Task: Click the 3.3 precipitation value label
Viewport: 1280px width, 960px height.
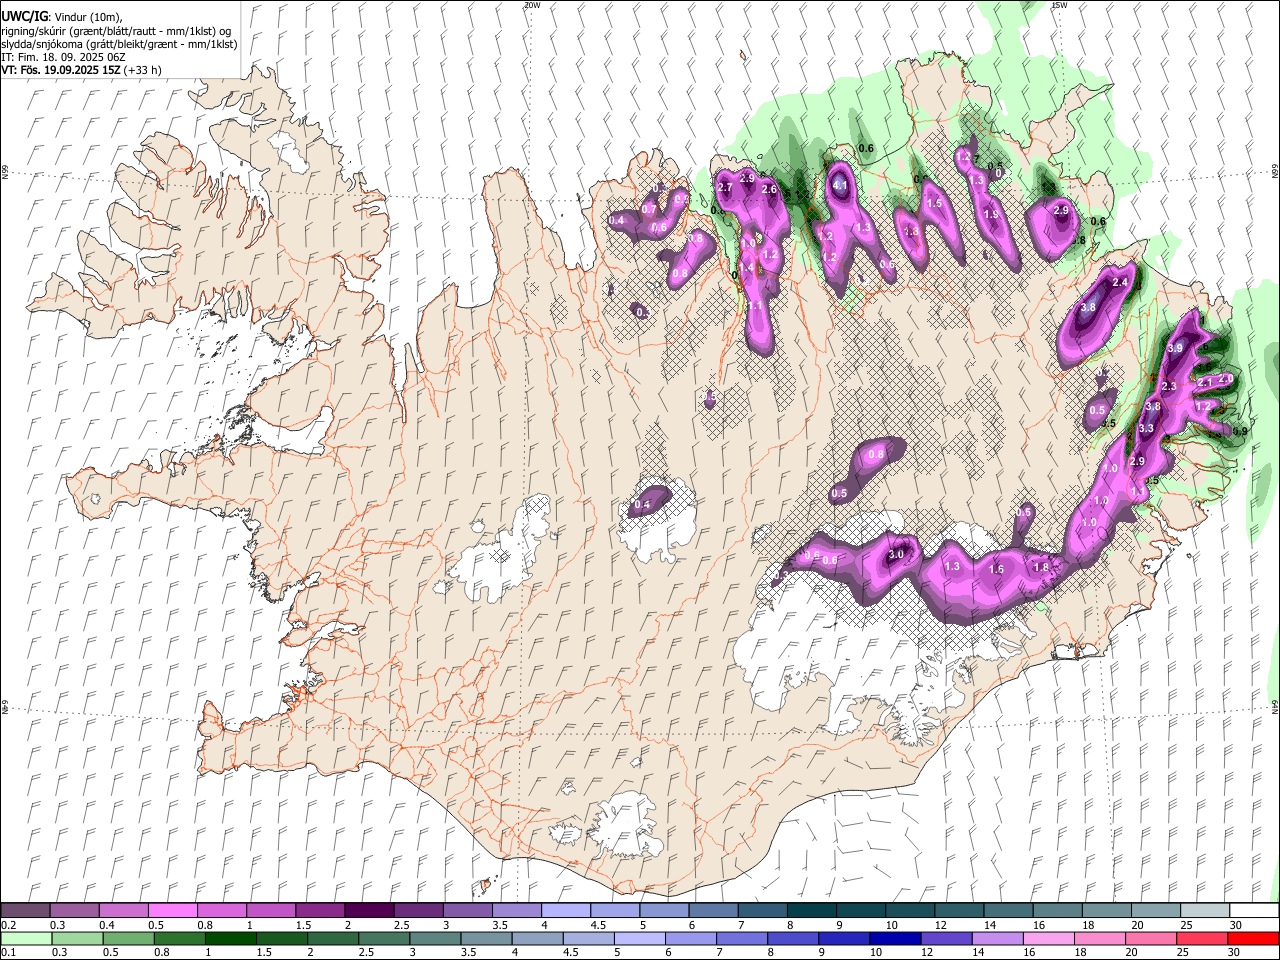Action: [1146, 428]
